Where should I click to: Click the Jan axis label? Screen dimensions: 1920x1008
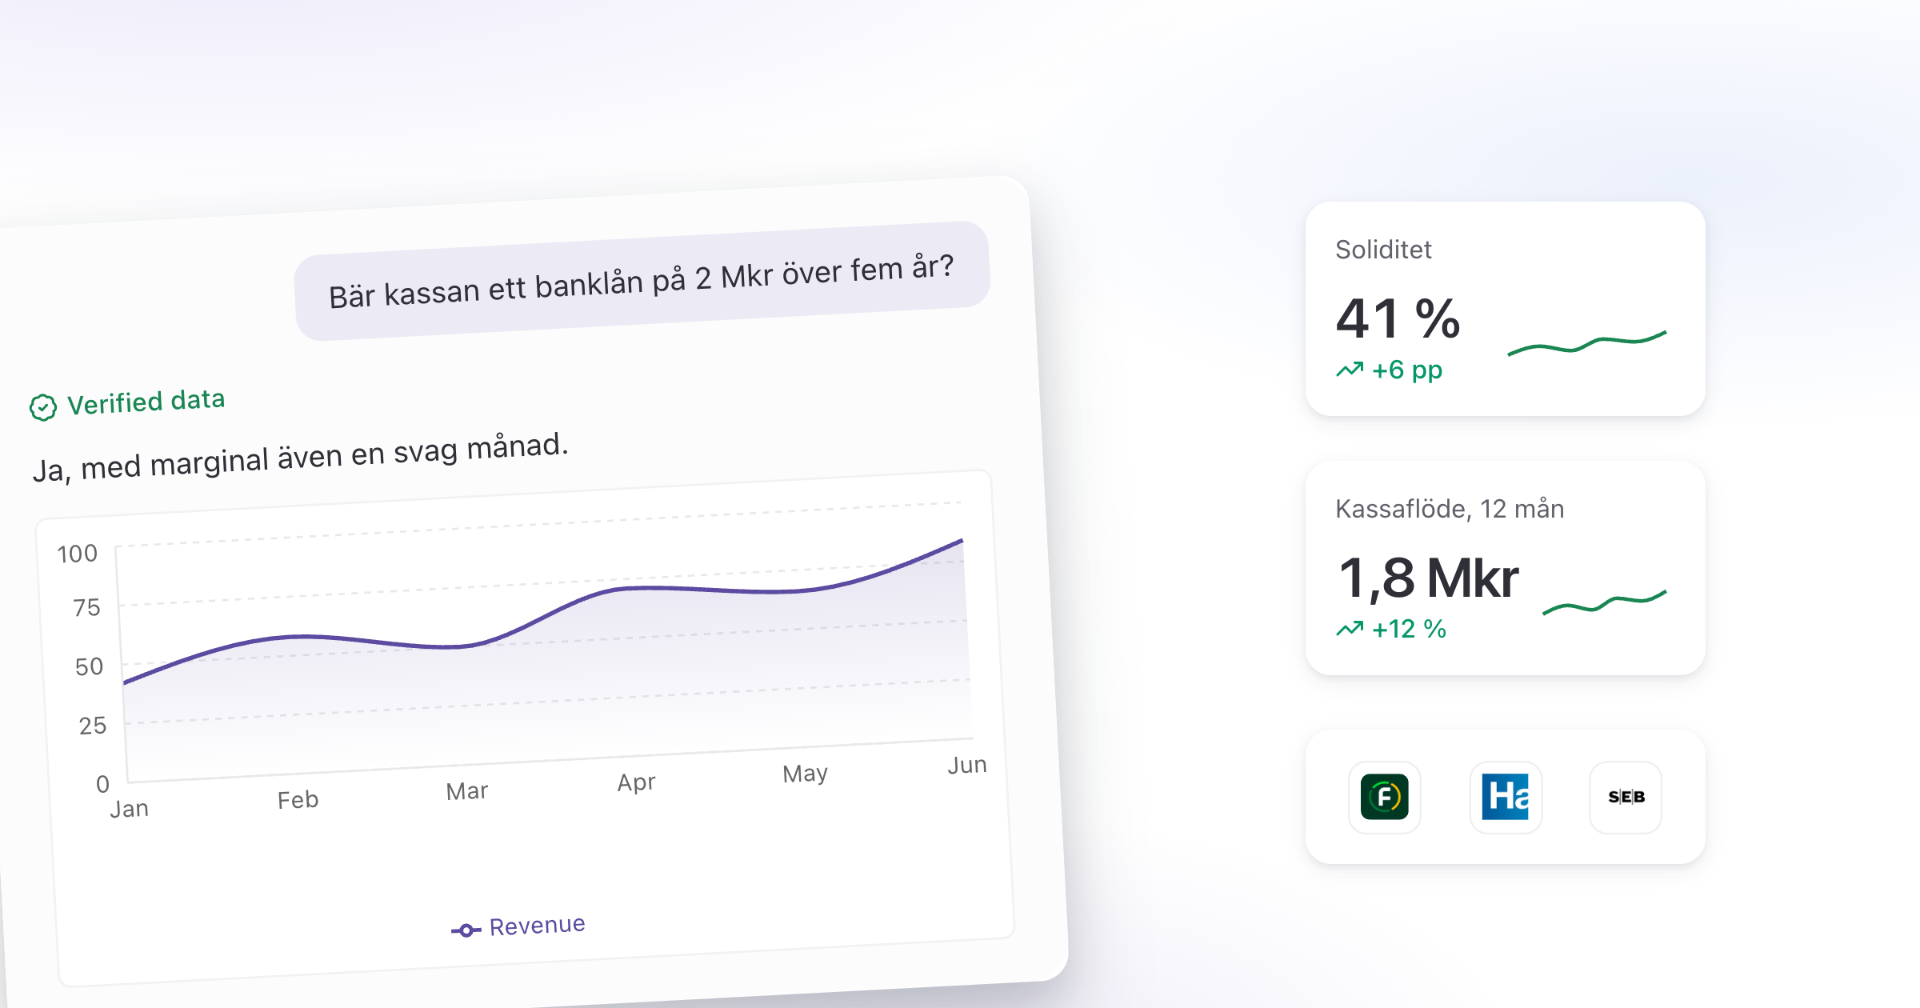129,809
